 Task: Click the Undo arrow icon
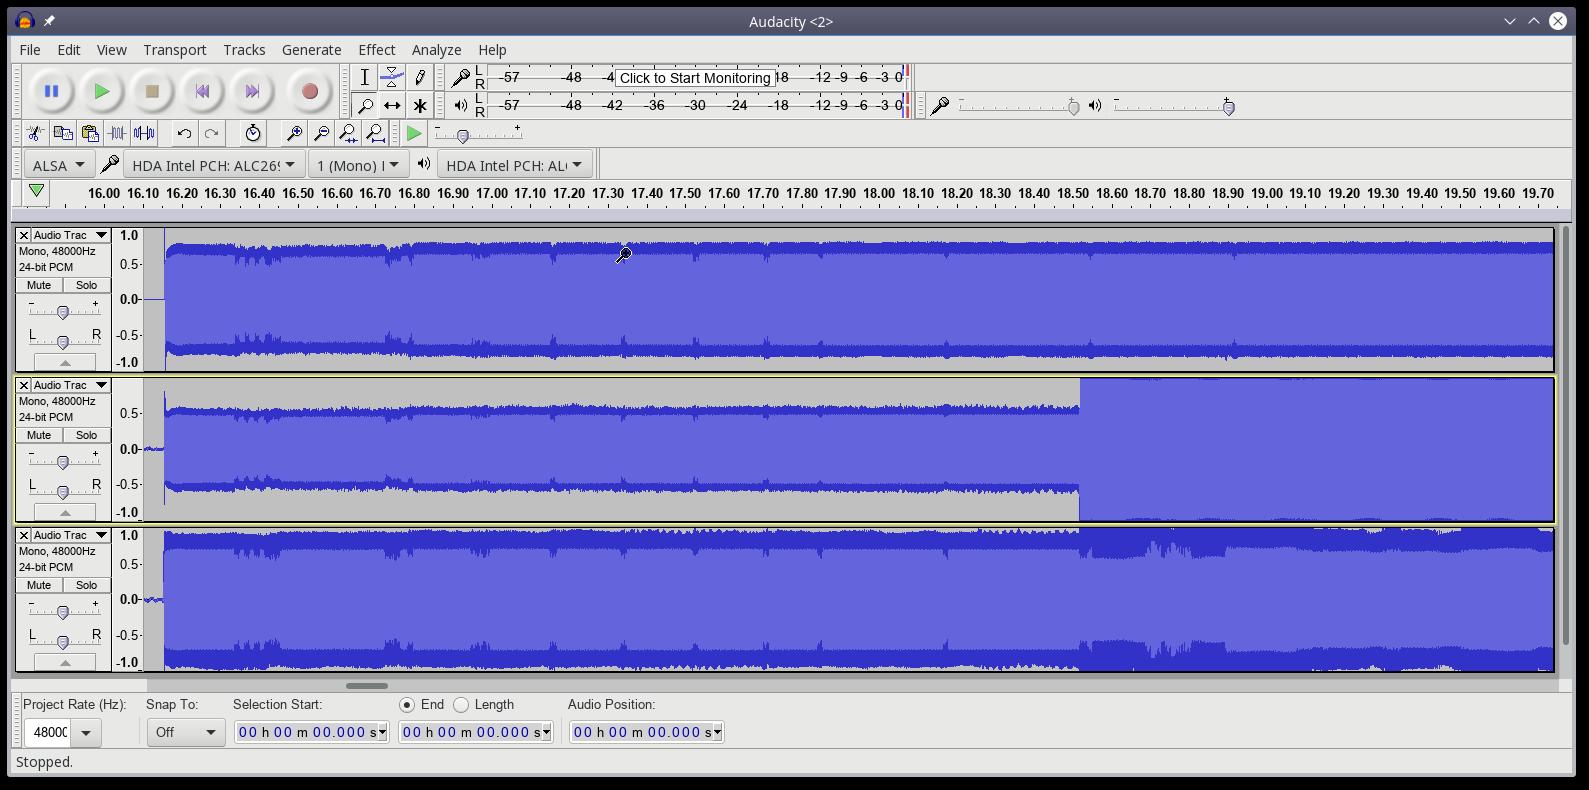coord(184,133)
